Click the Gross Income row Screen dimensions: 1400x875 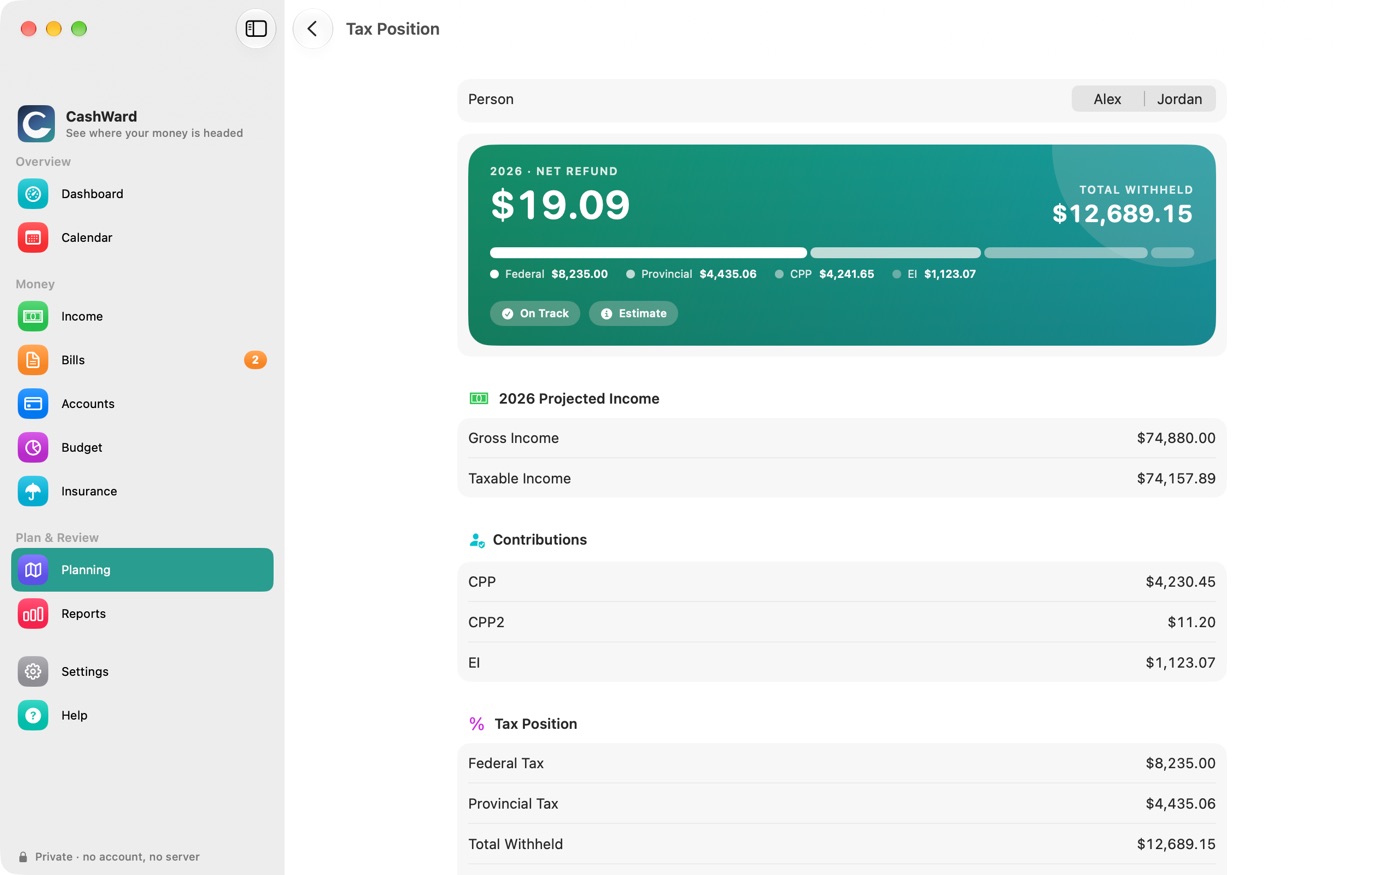tap(842, 438)
